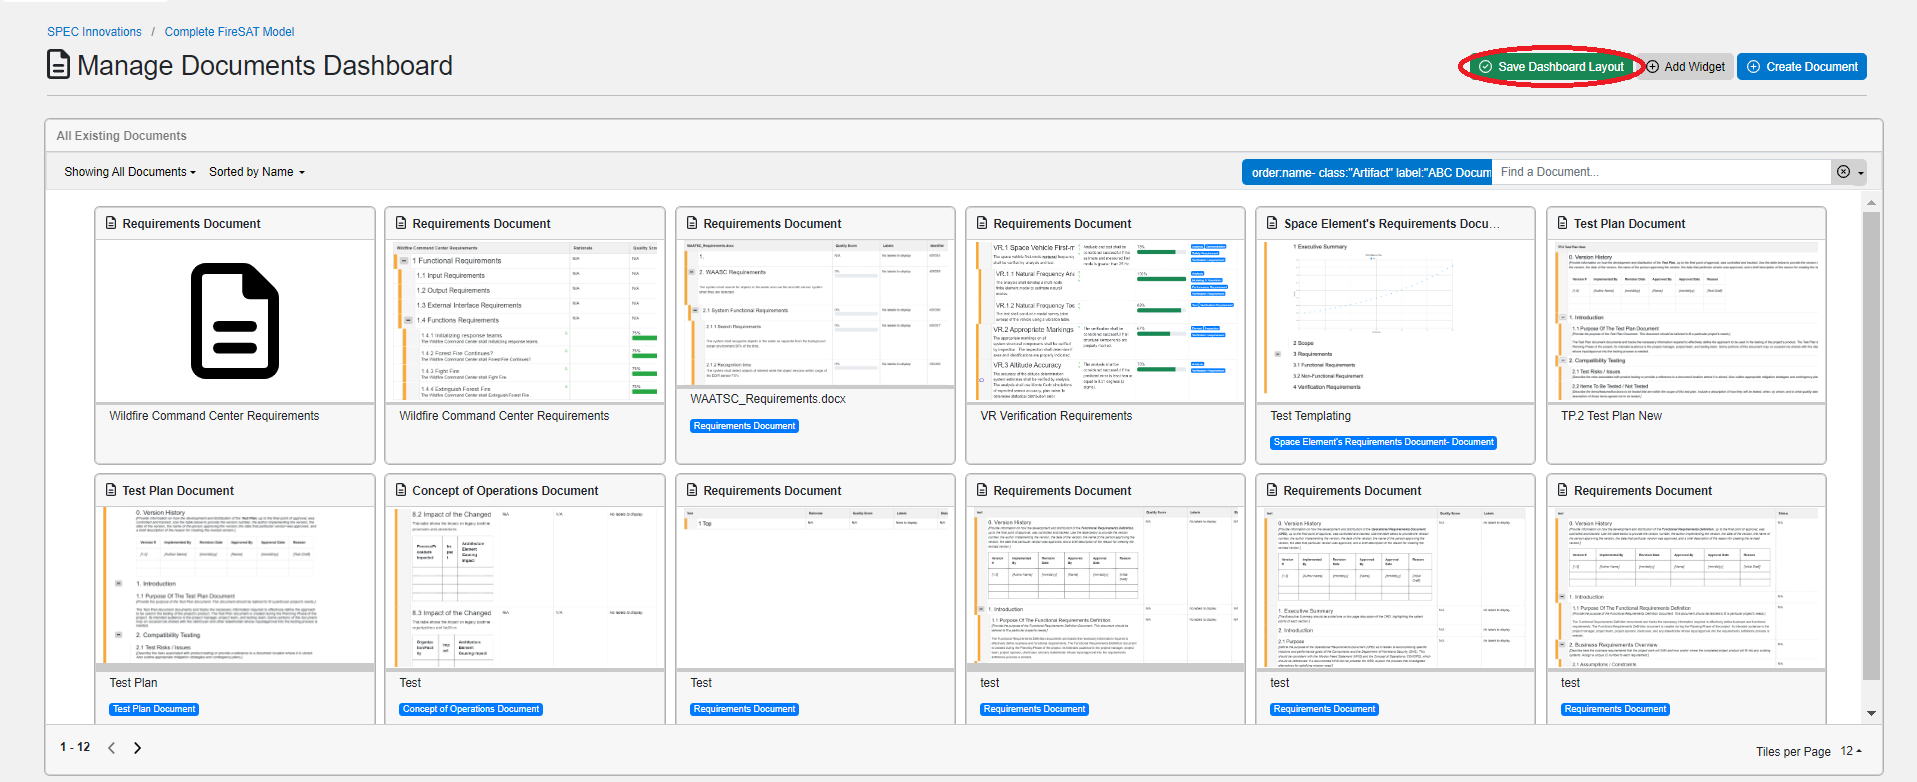The width and height of the screenshot is (1917, 782).
Task: Click the Save Dashboard Layout button
Action: (x=1551, y=67)
